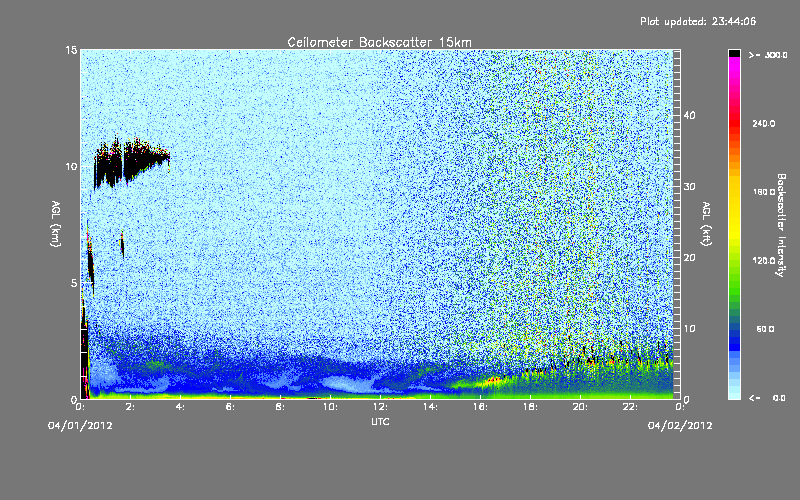800x500 pixels.
Task: Click the '2:' hour tick label
Action: tap(131, 407)
